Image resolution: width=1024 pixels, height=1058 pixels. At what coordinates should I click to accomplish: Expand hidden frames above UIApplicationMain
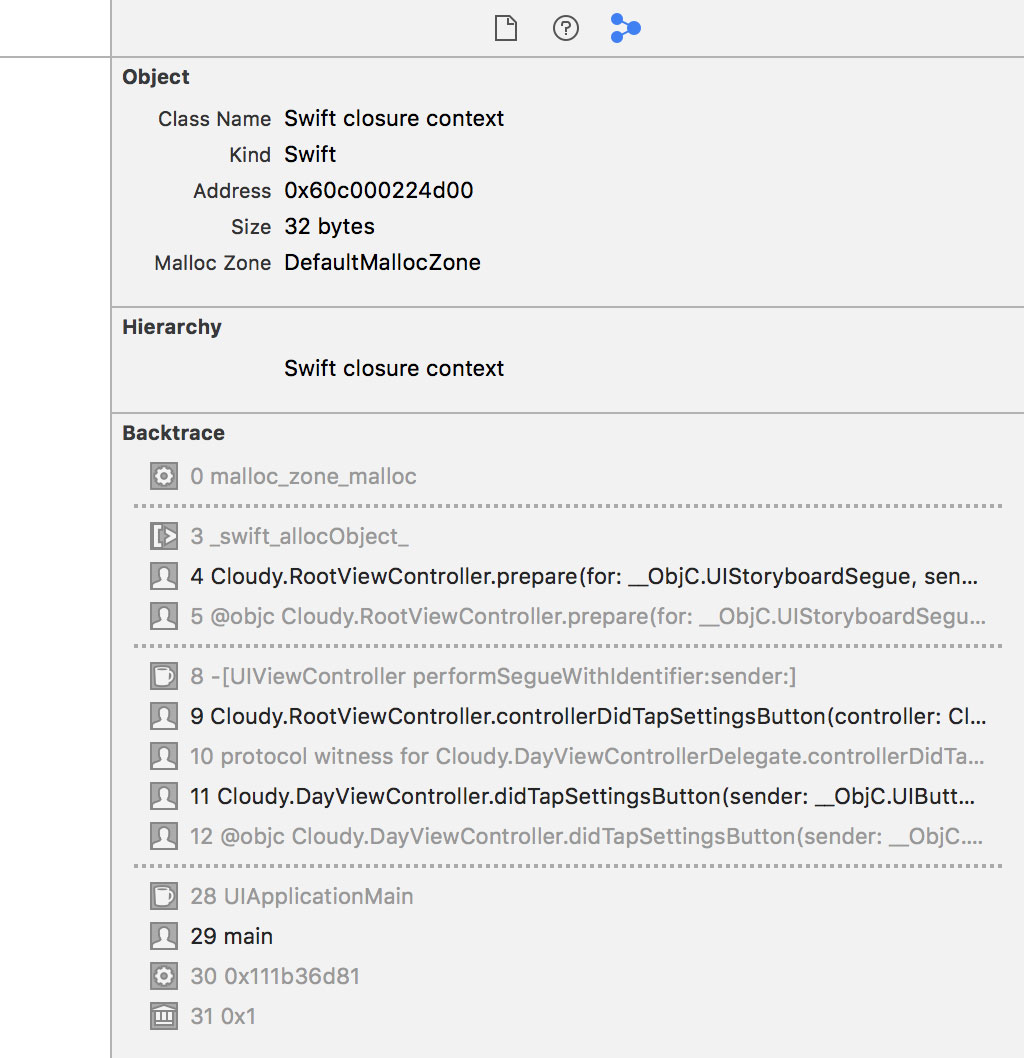pyautogui.click(x=567, y=866)
